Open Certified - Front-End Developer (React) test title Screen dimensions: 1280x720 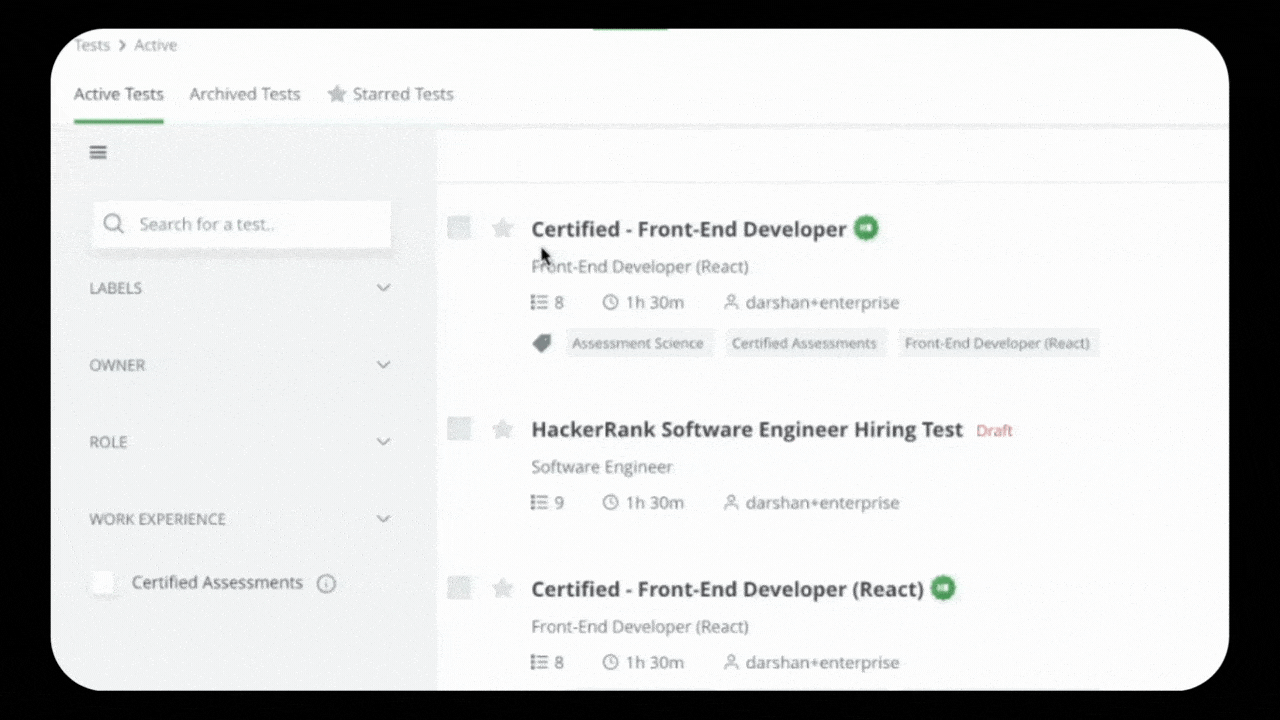pos(727,589)
